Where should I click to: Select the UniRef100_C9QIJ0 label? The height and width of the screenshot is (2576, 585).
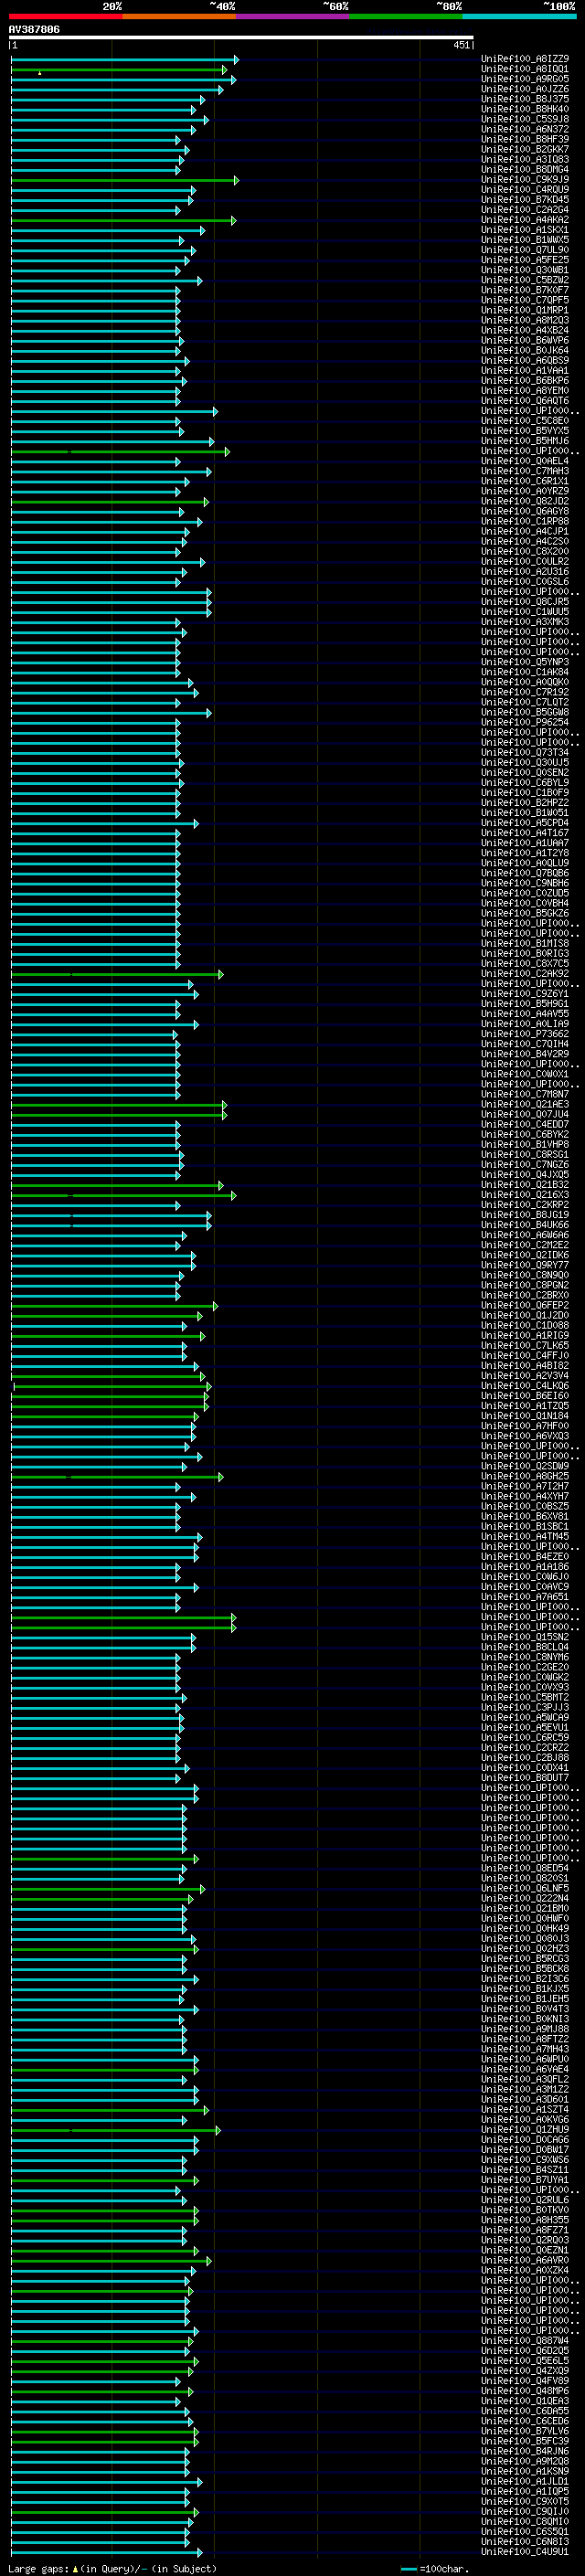coord(525,2512)
